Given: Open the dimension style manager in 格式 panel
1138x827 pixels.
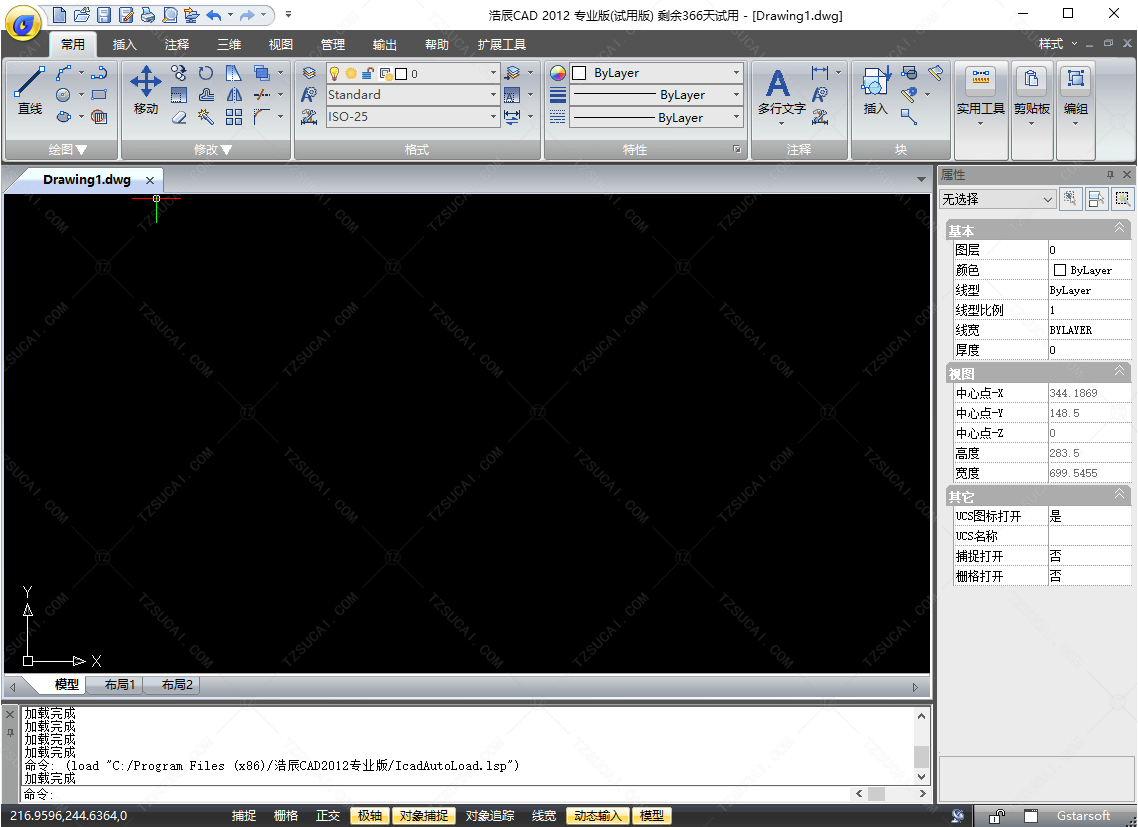Looking at the screenshot, I should point(309,116).
